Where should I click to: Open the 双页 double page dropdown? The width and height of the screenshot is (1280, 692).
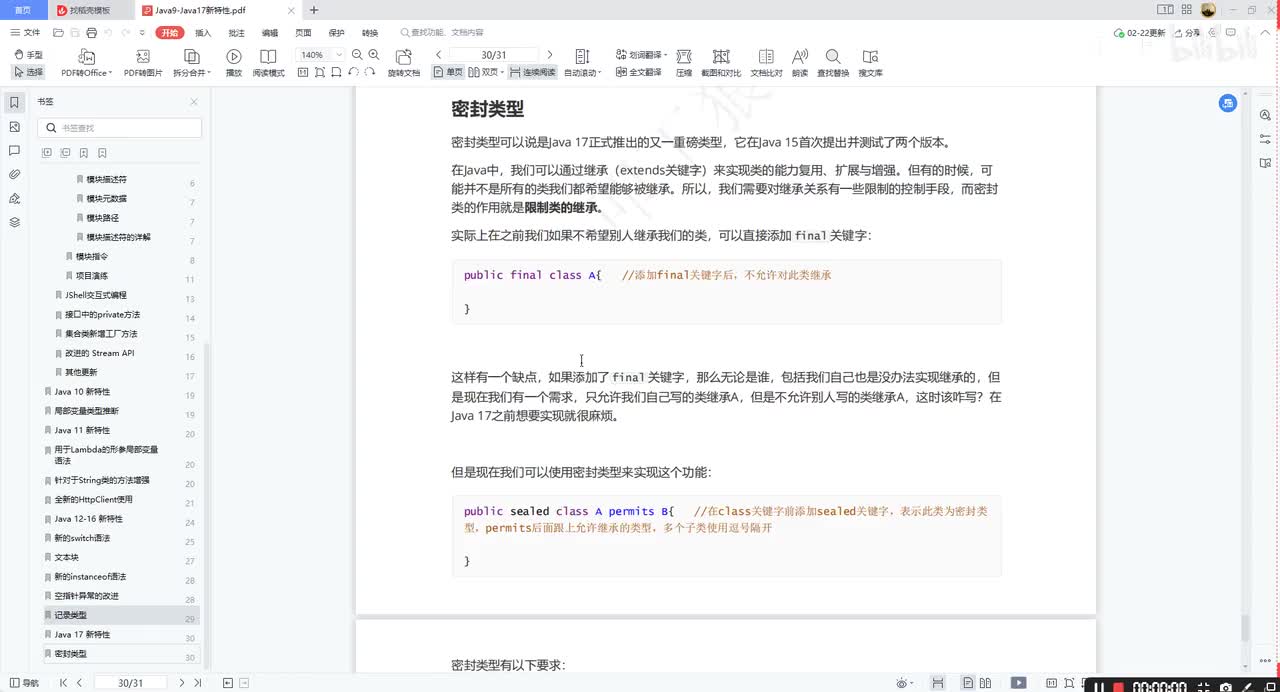click(486, 73)
